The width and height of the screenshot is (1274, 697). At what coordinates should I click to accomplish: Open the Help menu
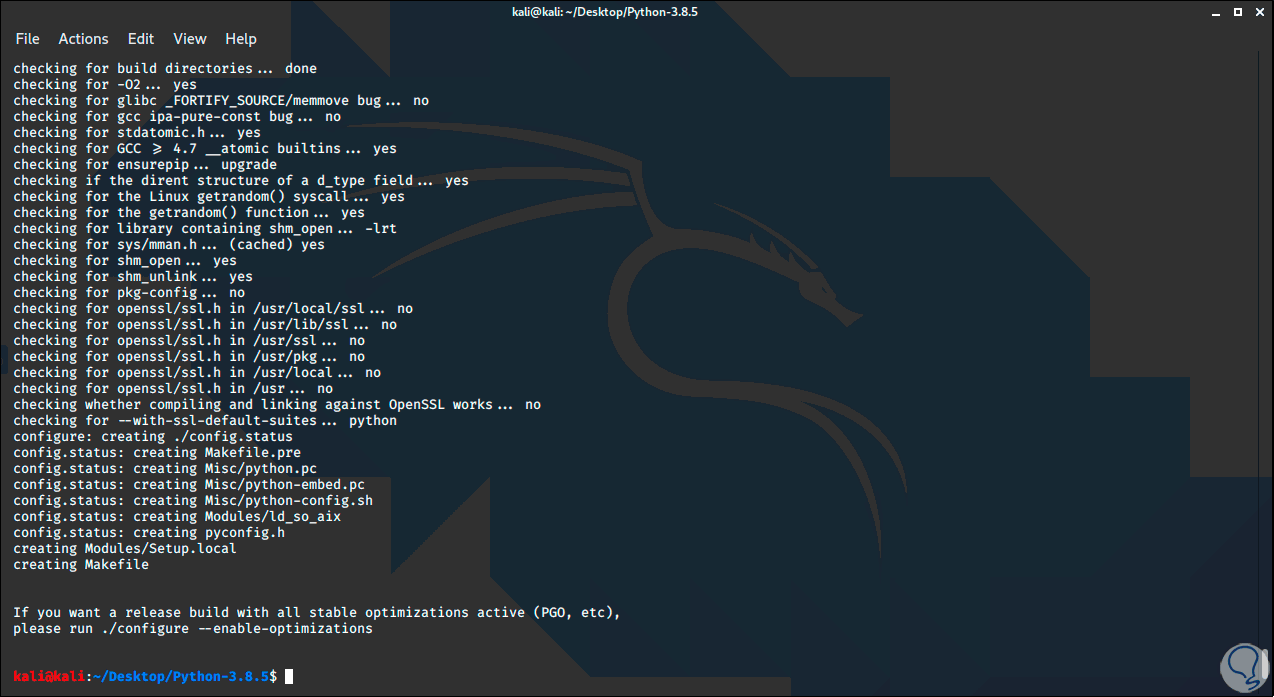point(241,39)
